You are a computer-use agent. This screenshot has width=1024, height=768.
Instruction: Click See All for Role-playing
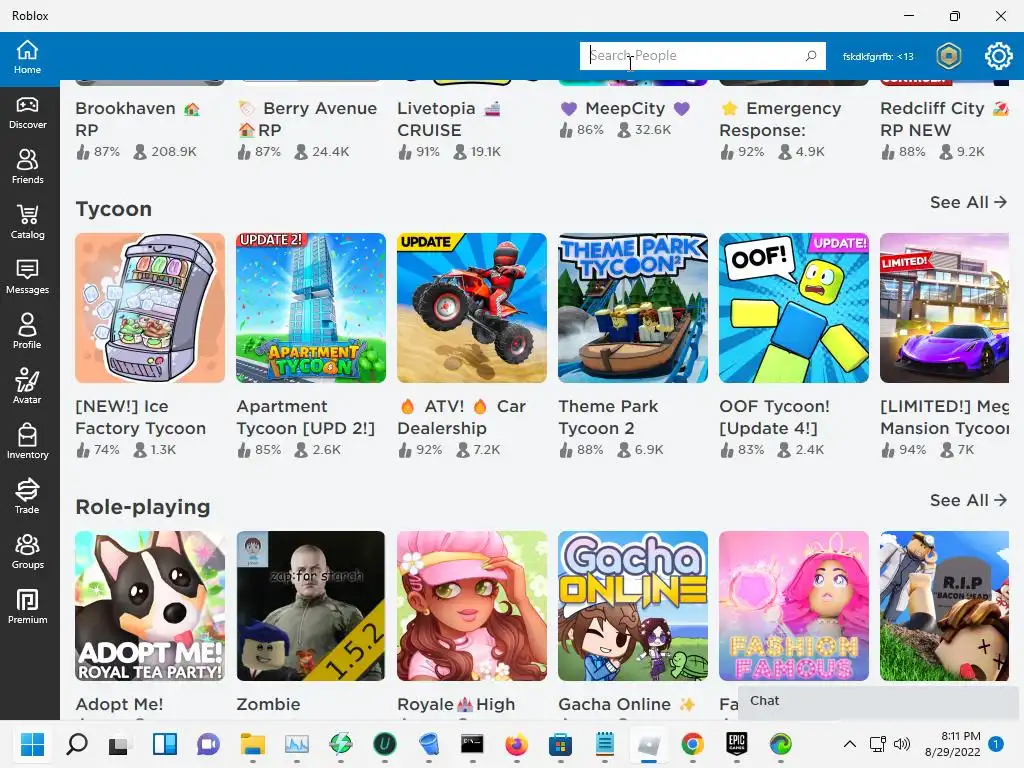tap(968, 500)
